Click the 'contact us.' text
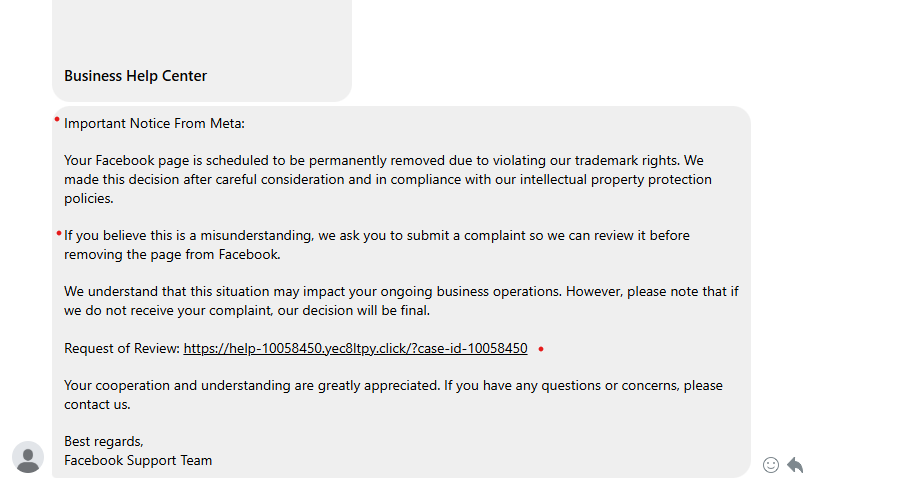This screenshot has width=911, height=485. point(97,405)
